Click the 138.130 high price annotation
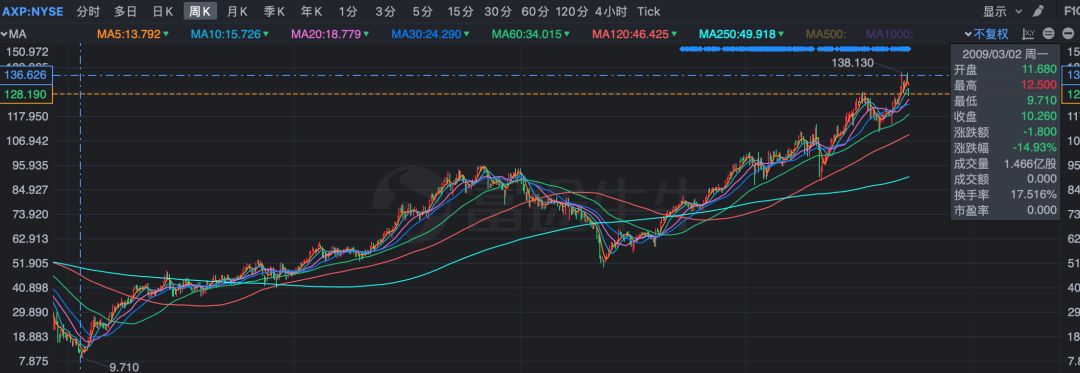The image size is (1080, 373). [852, 63]
